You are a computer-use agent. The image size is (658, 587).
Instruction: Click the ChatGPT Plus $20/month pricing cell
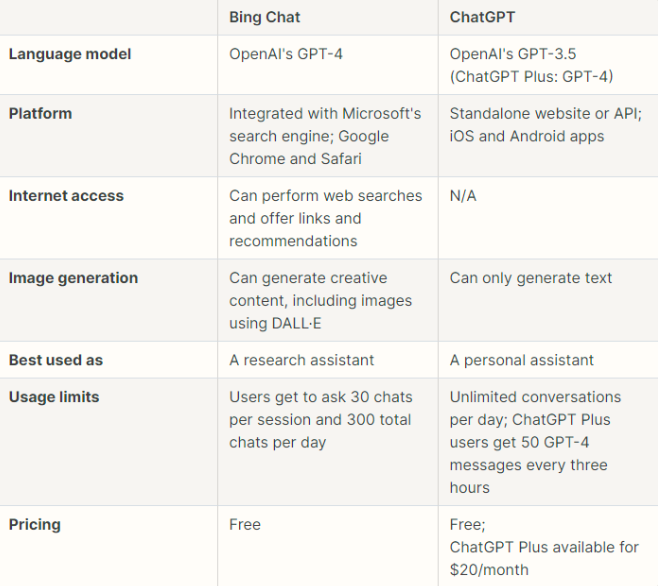point(544,546)
